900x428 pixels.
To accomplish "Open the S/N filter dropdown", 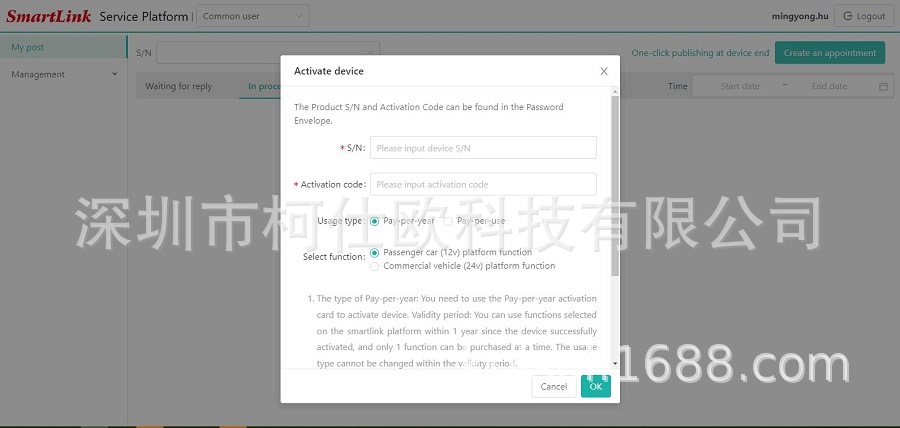I will click(268, 52).
